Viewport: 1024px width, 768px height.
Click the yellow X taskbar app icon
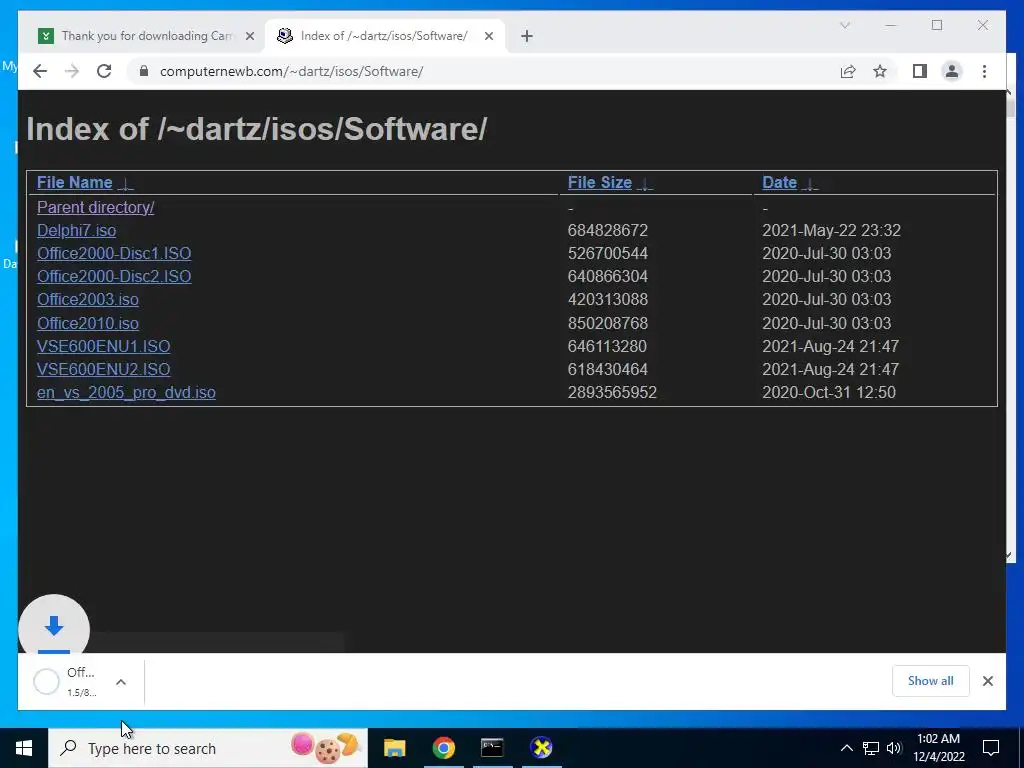541,748
